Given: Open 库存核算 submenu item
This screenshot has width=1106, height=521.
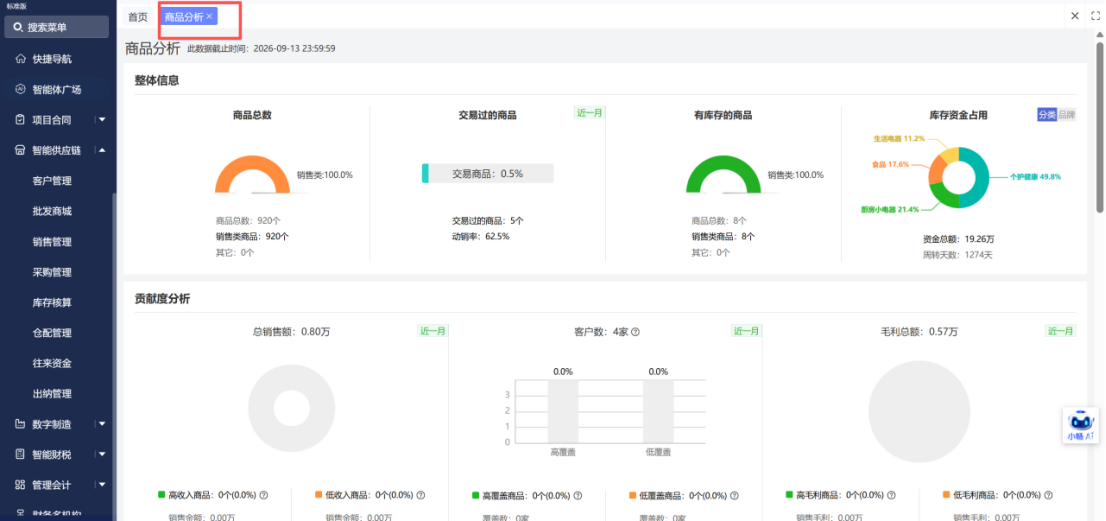Looking at the screenshot, I should (x=52, y=302).
